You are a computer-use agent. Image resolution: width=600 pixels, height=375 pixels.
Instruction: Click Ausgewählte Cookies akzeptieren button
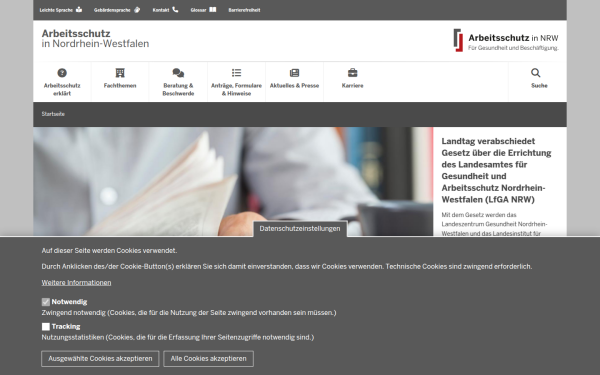pos(100,359)
